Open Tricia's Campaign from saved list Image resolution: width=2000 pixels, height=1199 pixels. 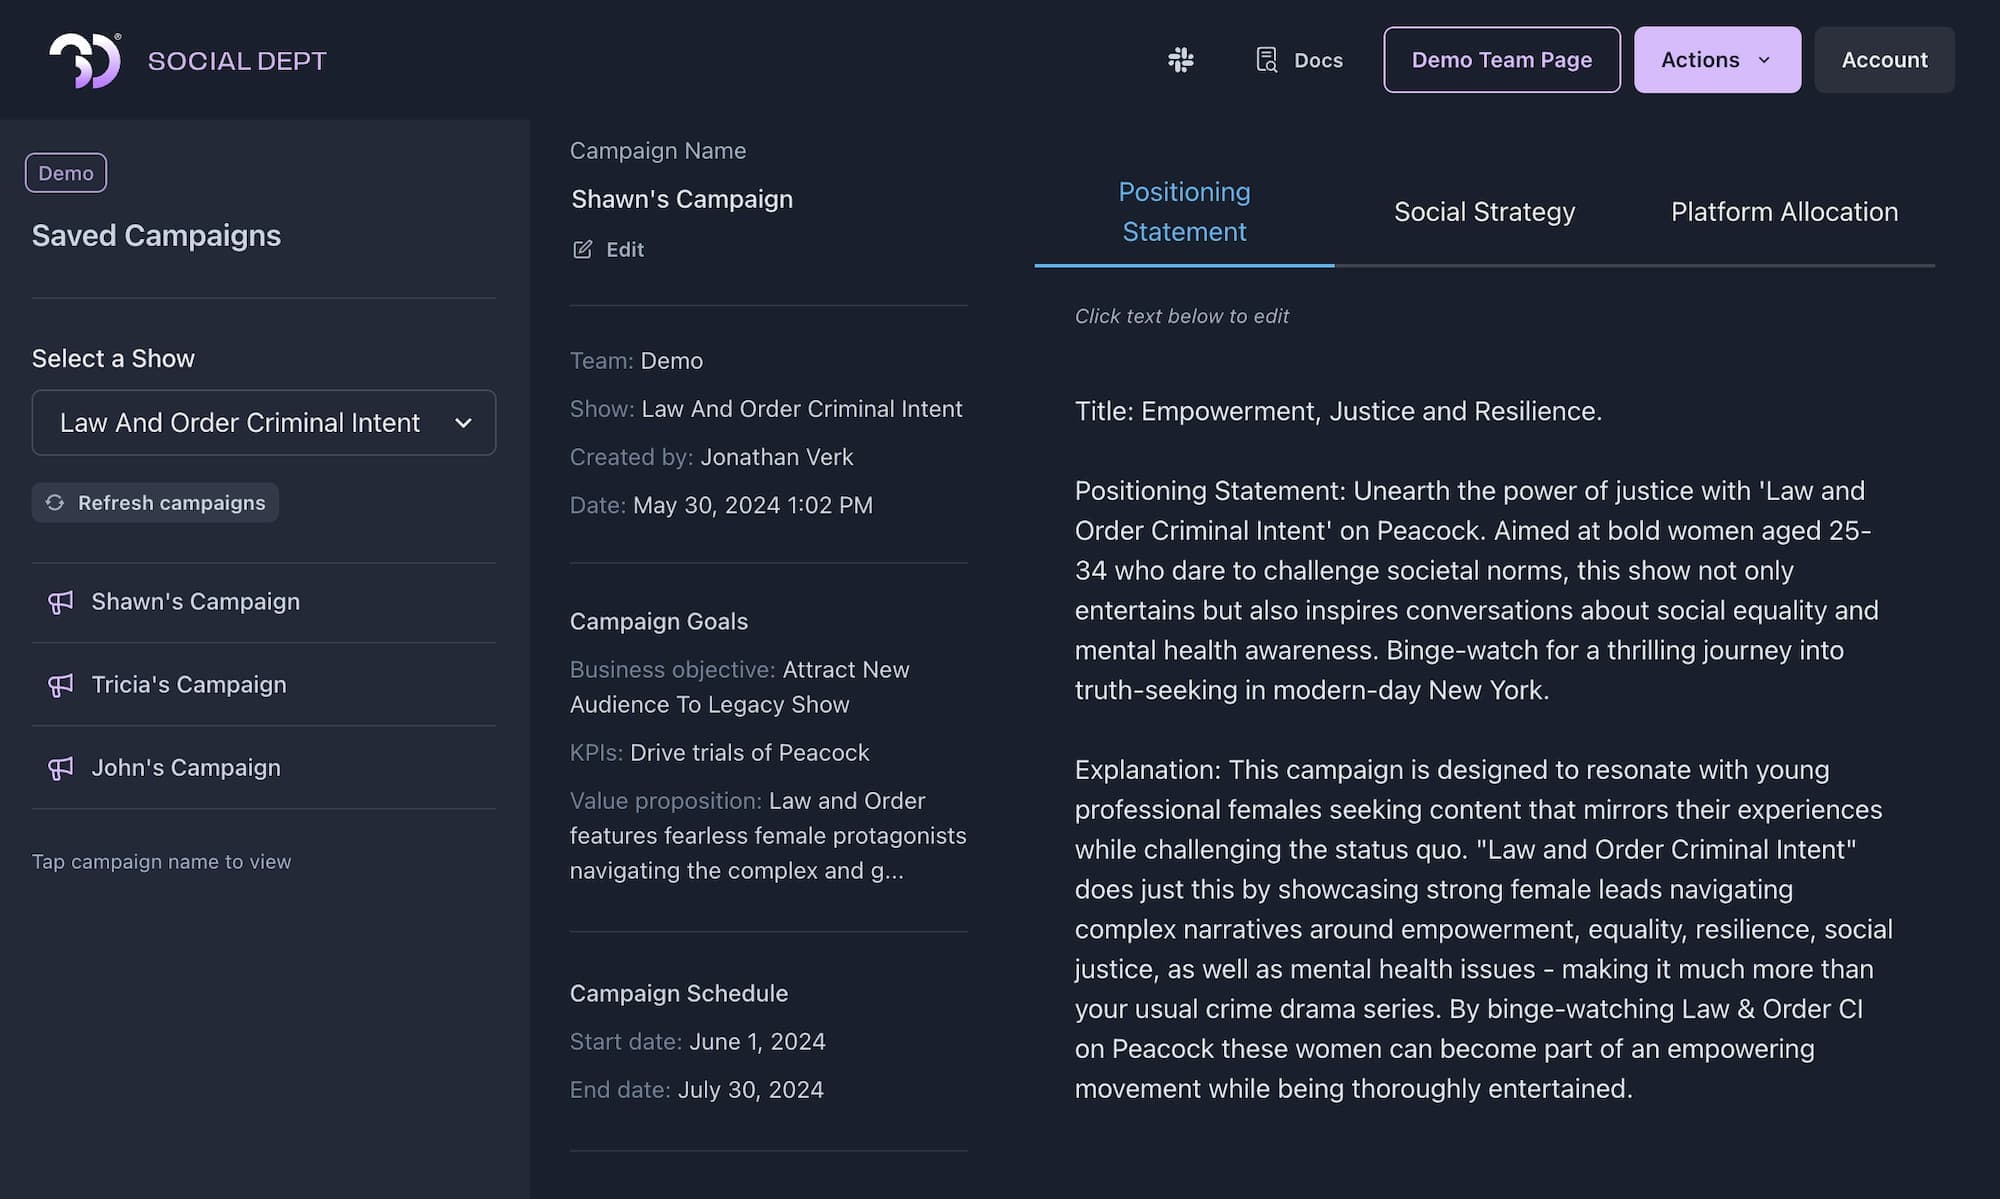point(189,685)
